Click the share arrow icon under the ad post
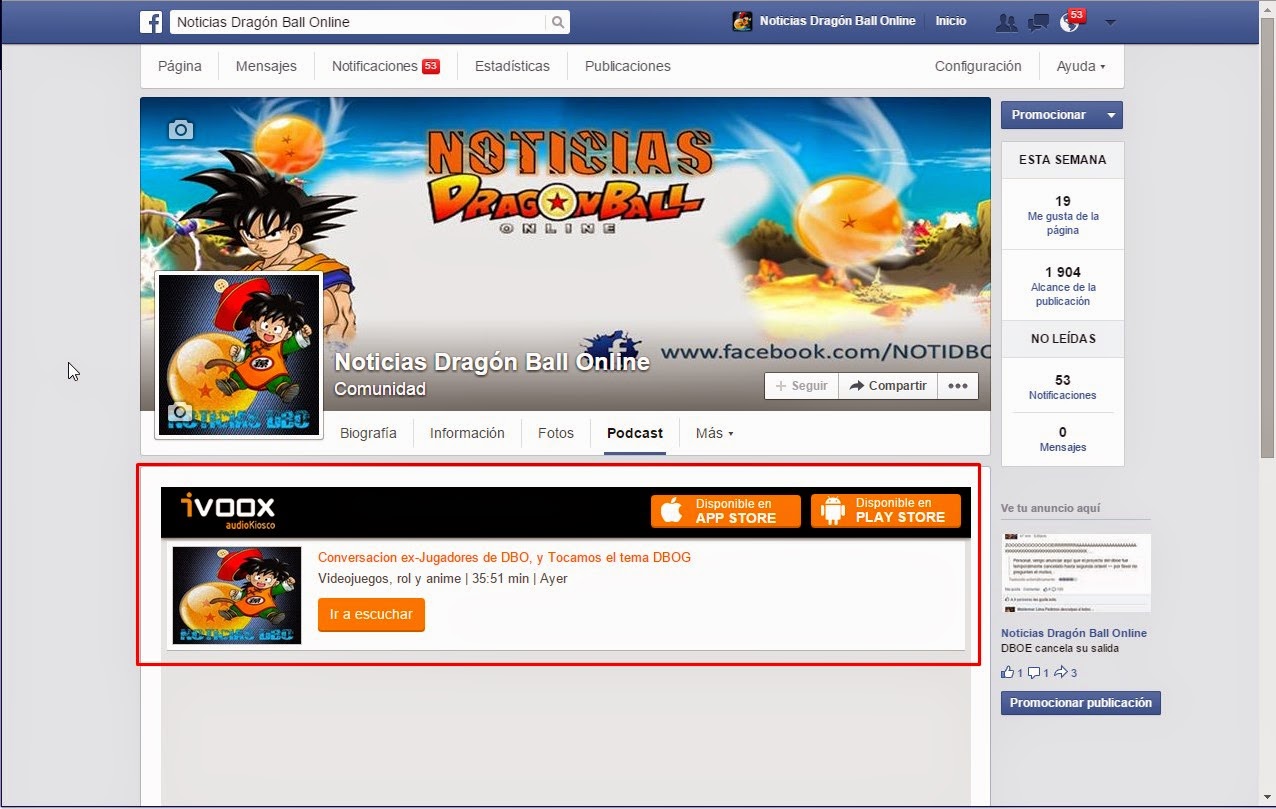This screenshot has height=809, width=1276. [x=1061, y=672]
